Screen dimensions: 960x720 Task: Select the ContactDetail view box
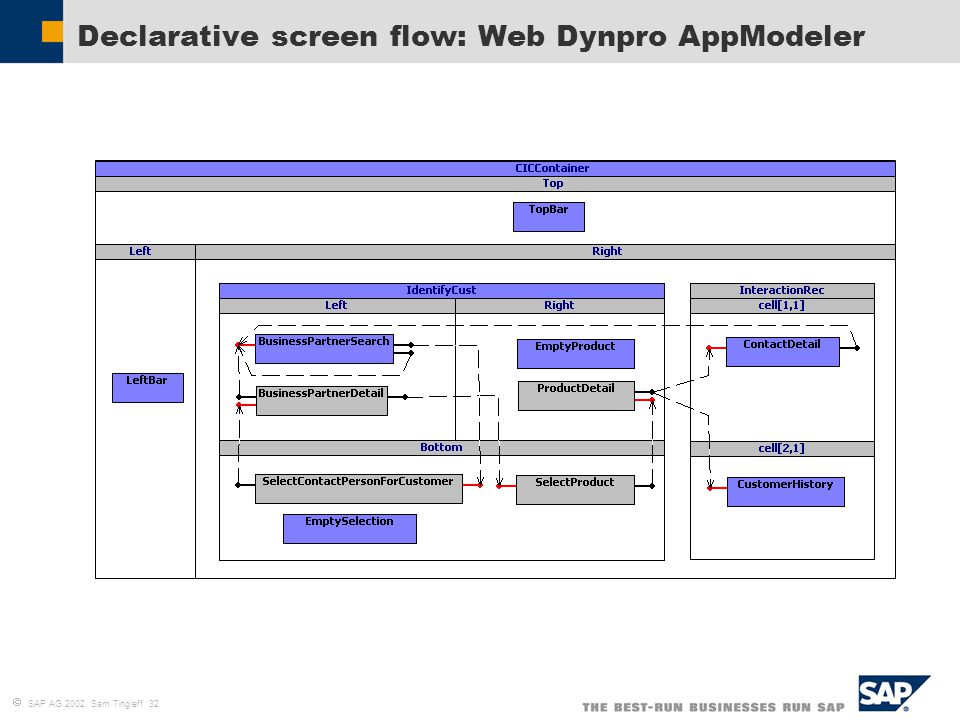tap(782, 352)
